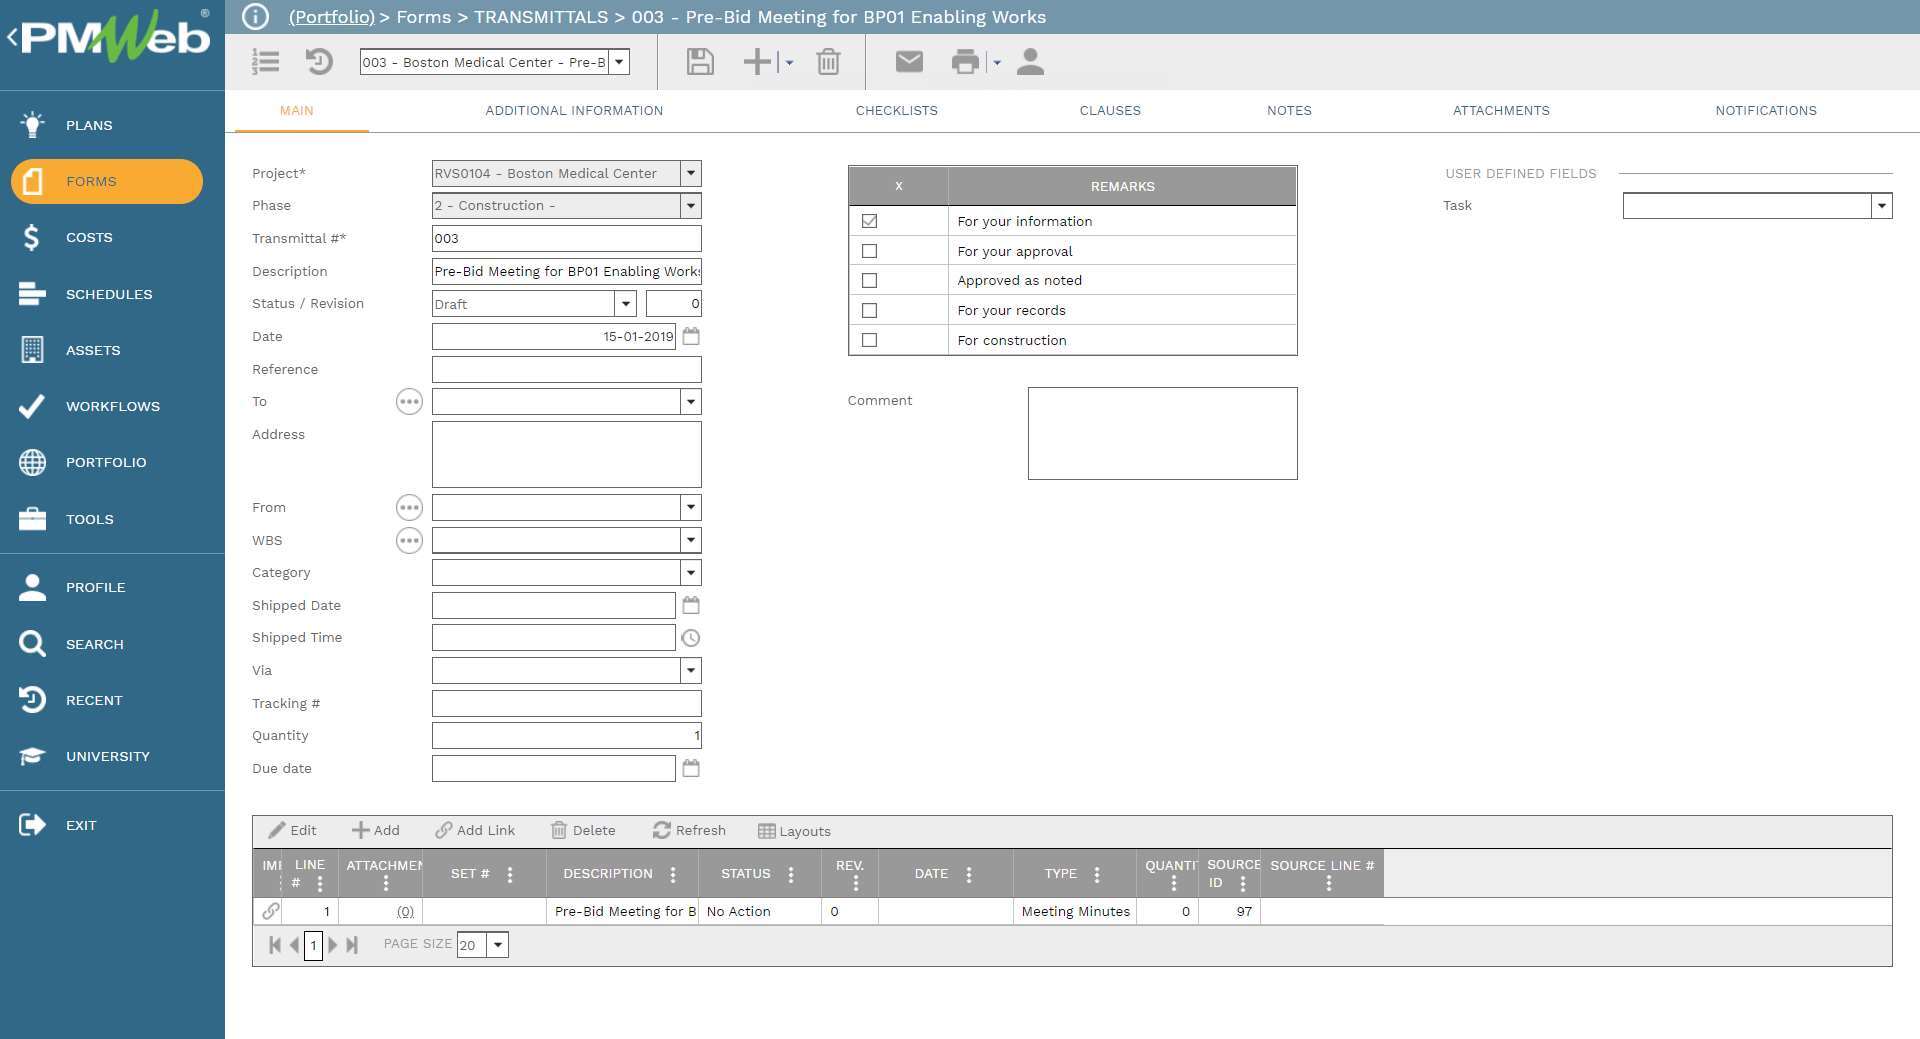Viewport: 1920px width, 1039px height.
Task: Expand the Category dropdown
Action: point(690,573)
